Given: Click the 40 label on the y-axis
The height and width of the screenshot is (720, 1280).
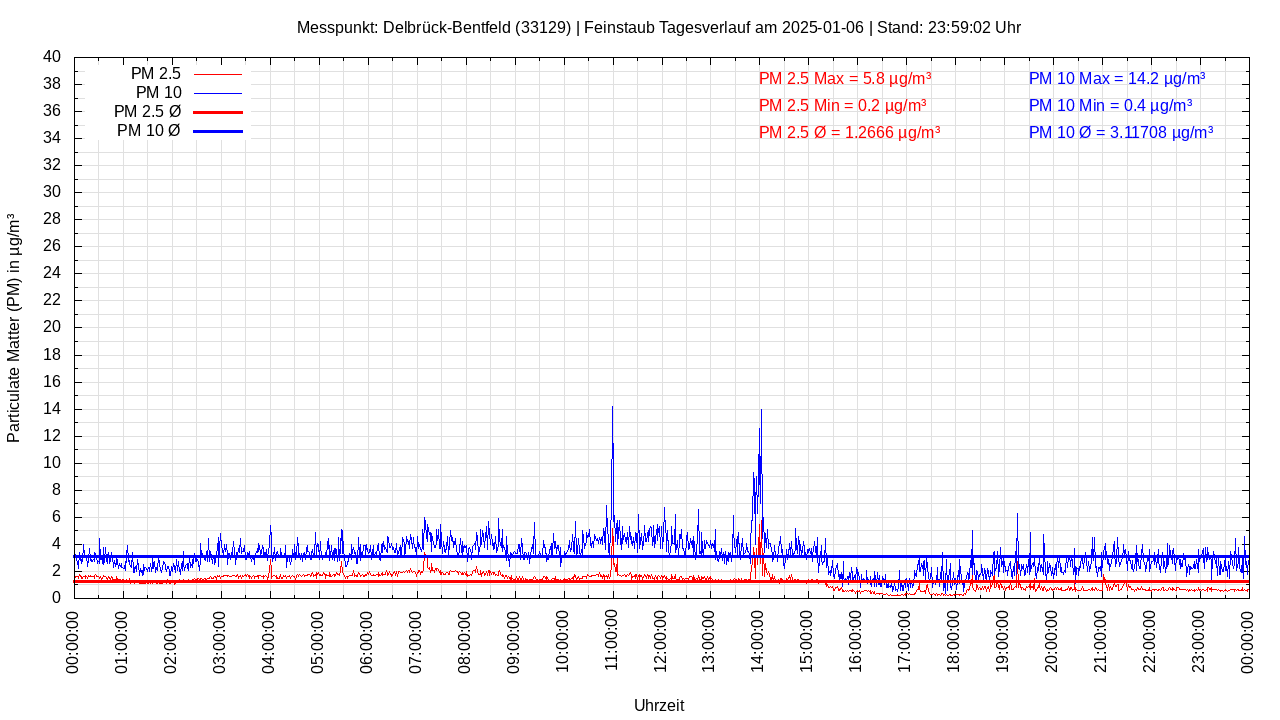Looking at the screenshot, I should pyautogui.click(x=52, y=57).
